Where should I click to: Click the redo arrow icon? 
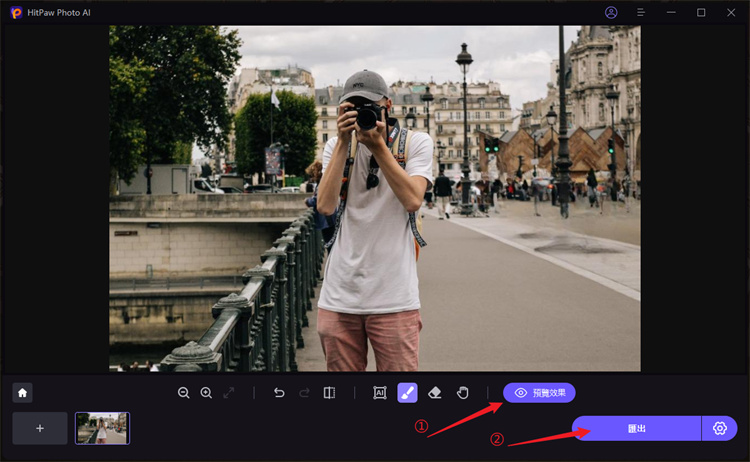tap(304, 393)
